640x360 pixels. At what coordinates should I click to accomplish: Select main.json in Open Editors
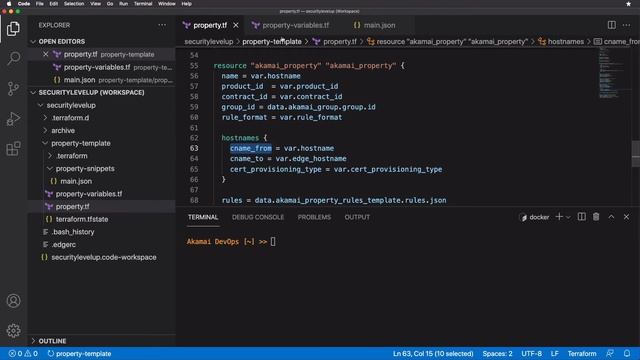pos(101,80)
